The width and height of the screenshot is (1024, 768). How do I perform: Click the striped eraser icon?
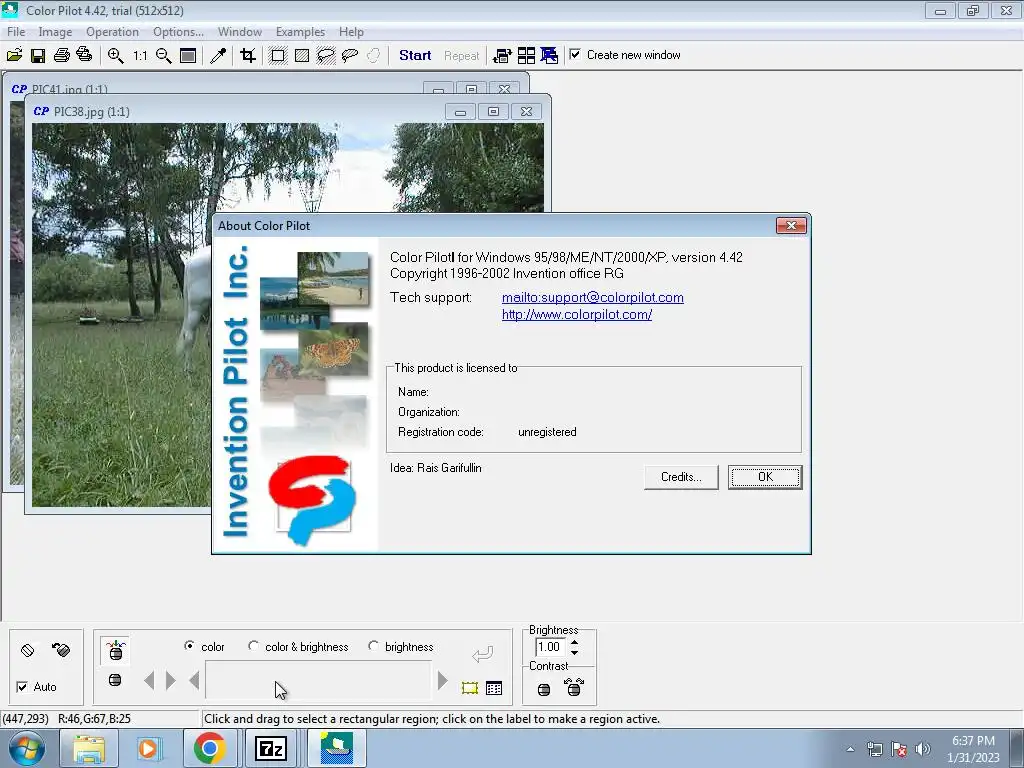point(27,650)
